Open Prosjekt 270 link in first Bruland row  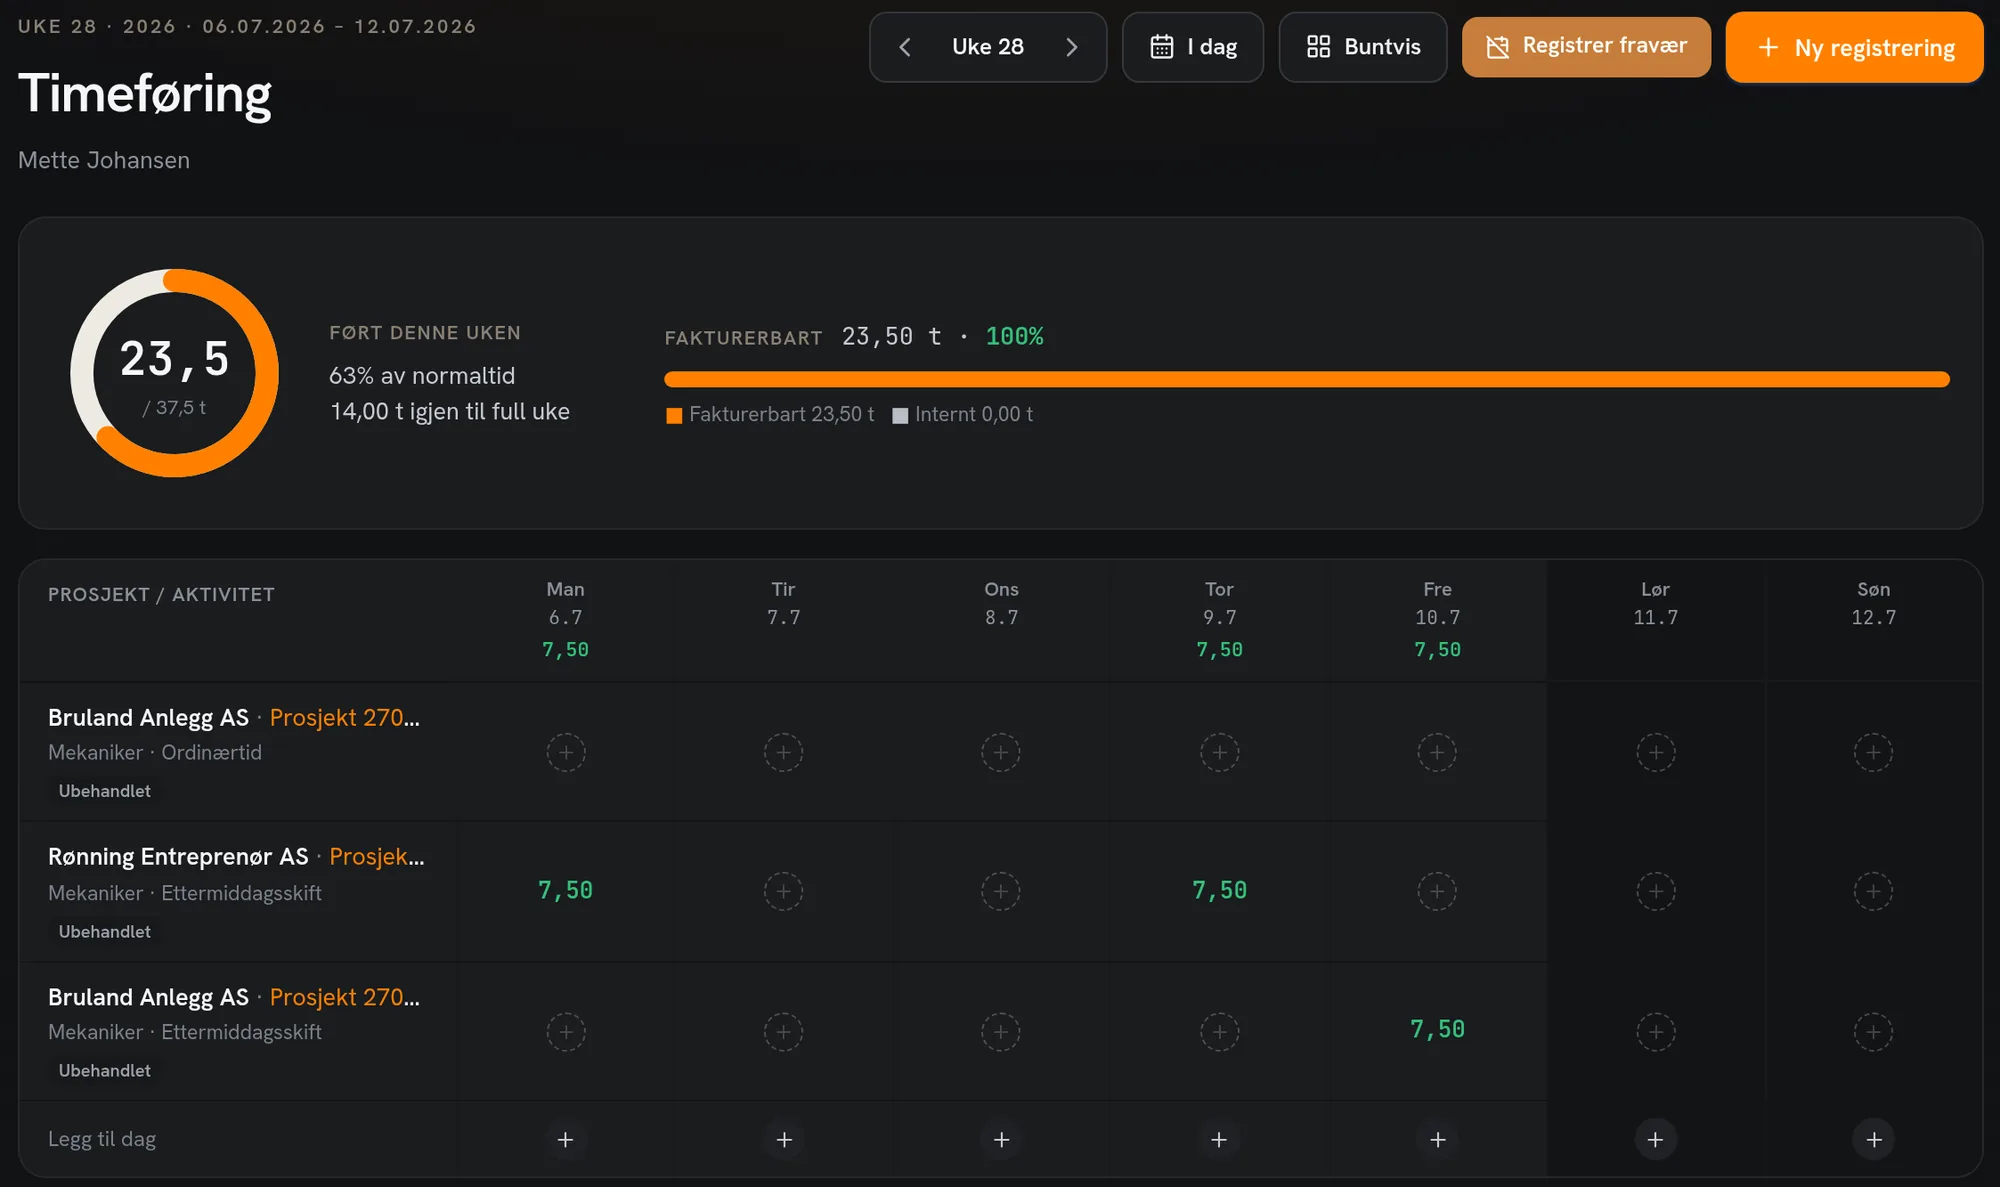point(345,718)
